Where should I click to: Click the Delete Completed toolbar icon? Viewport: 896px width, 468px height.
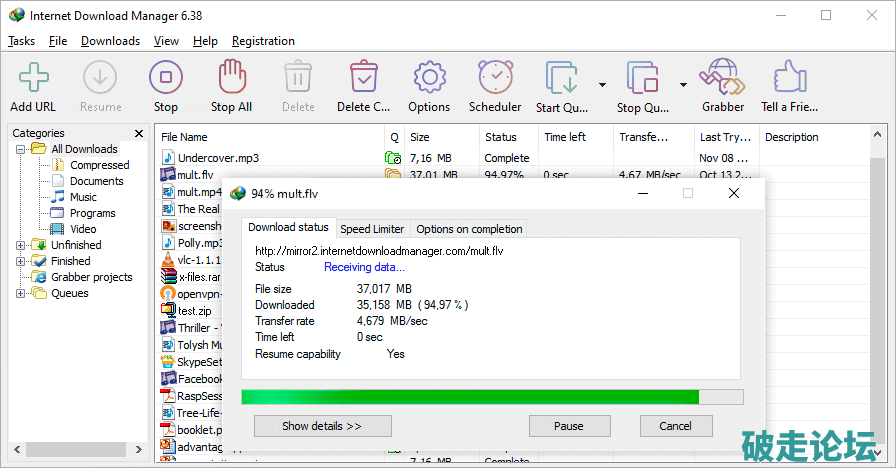pos(363,78)
